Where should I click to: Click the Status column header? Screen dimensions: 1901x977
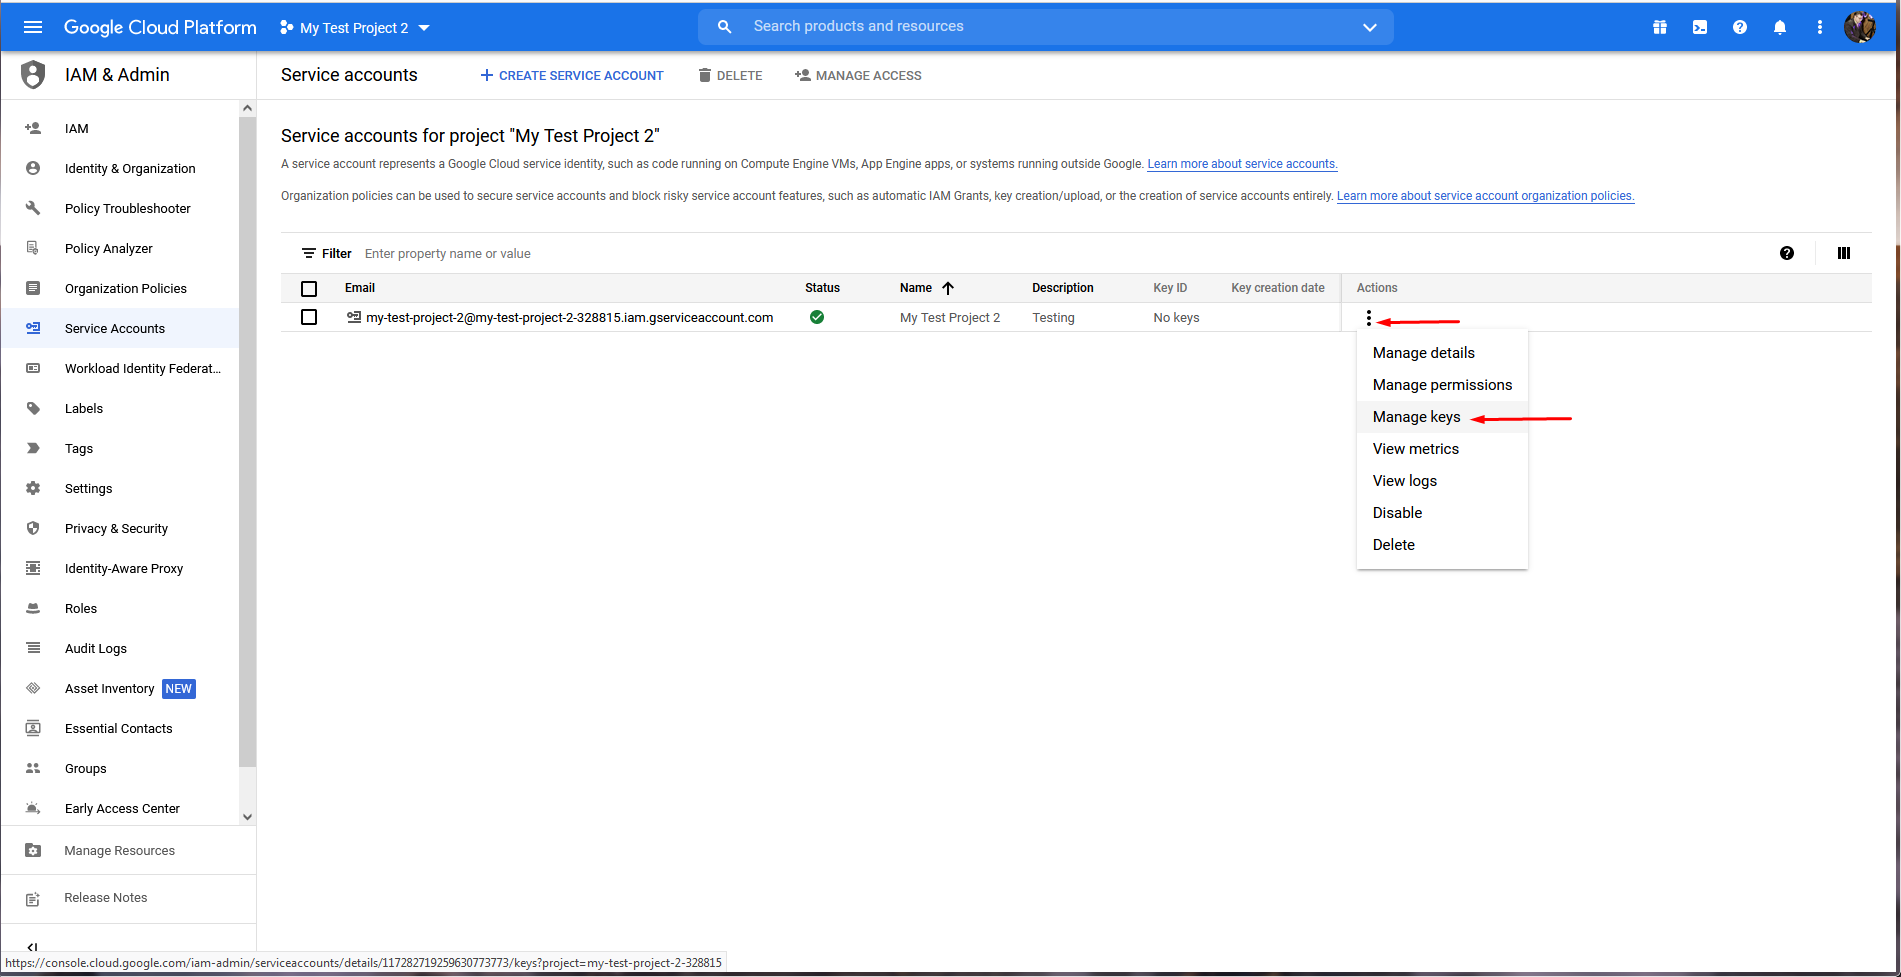(823, 288)
